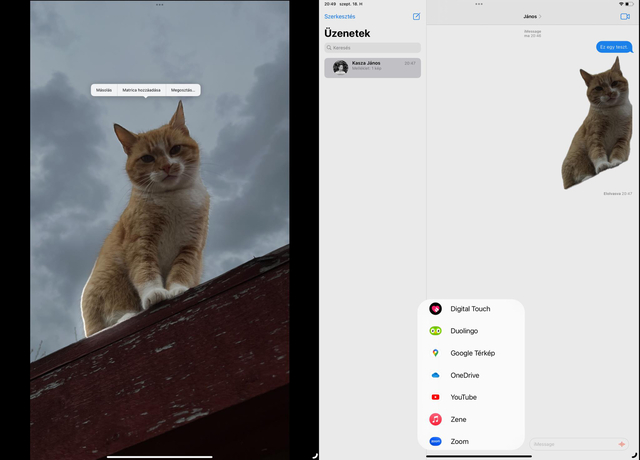Open the three-dot multitasking menu above Messages
Image resolution: width=640 pixels, height=460 pixels.
(x=479, y=4)
